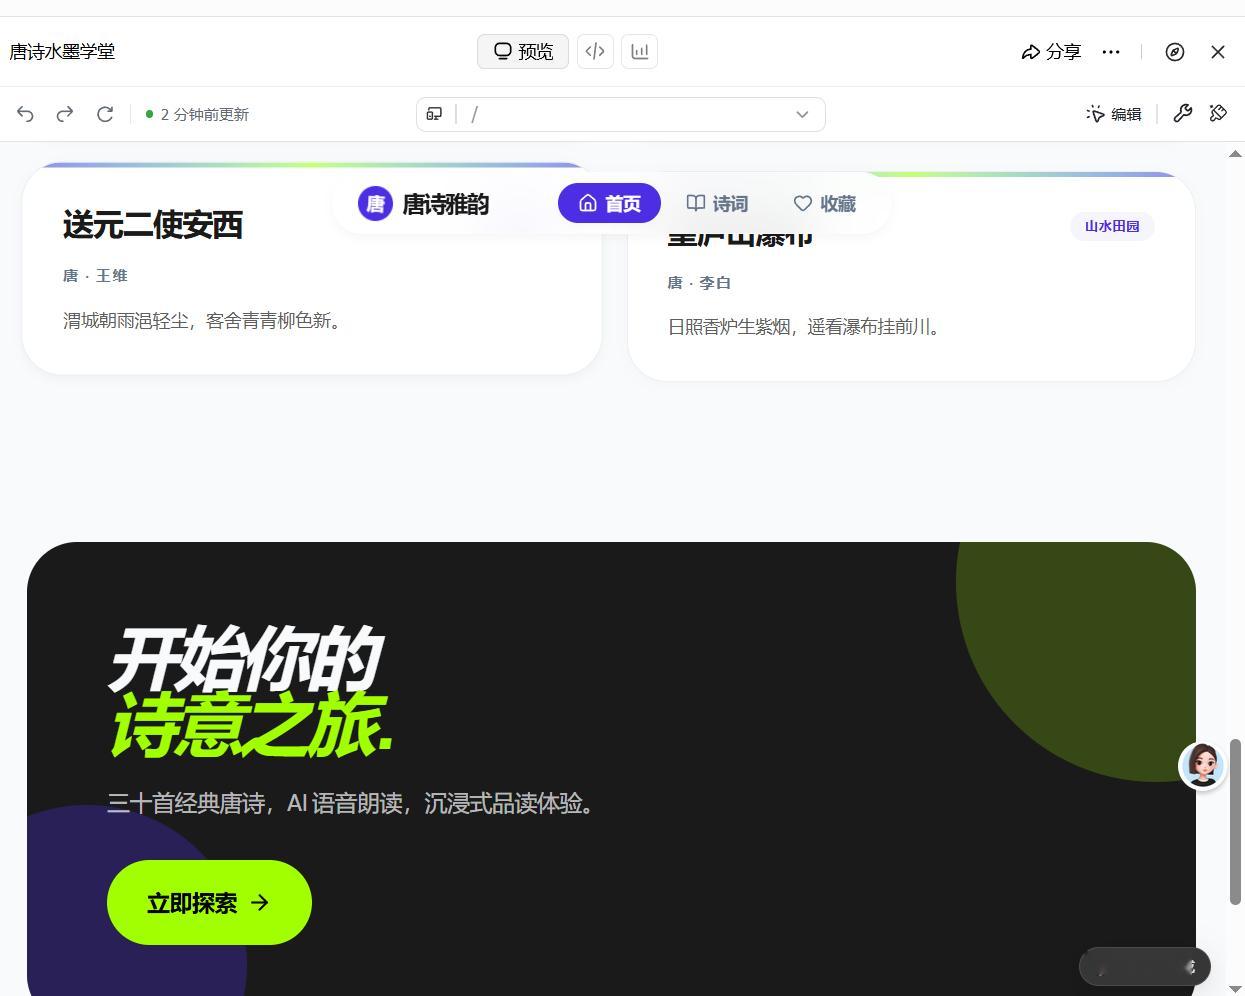Click the dark pill badge at bottom right
The height and width of the screenshot is (996, 1245).
tap(1145, 967)
